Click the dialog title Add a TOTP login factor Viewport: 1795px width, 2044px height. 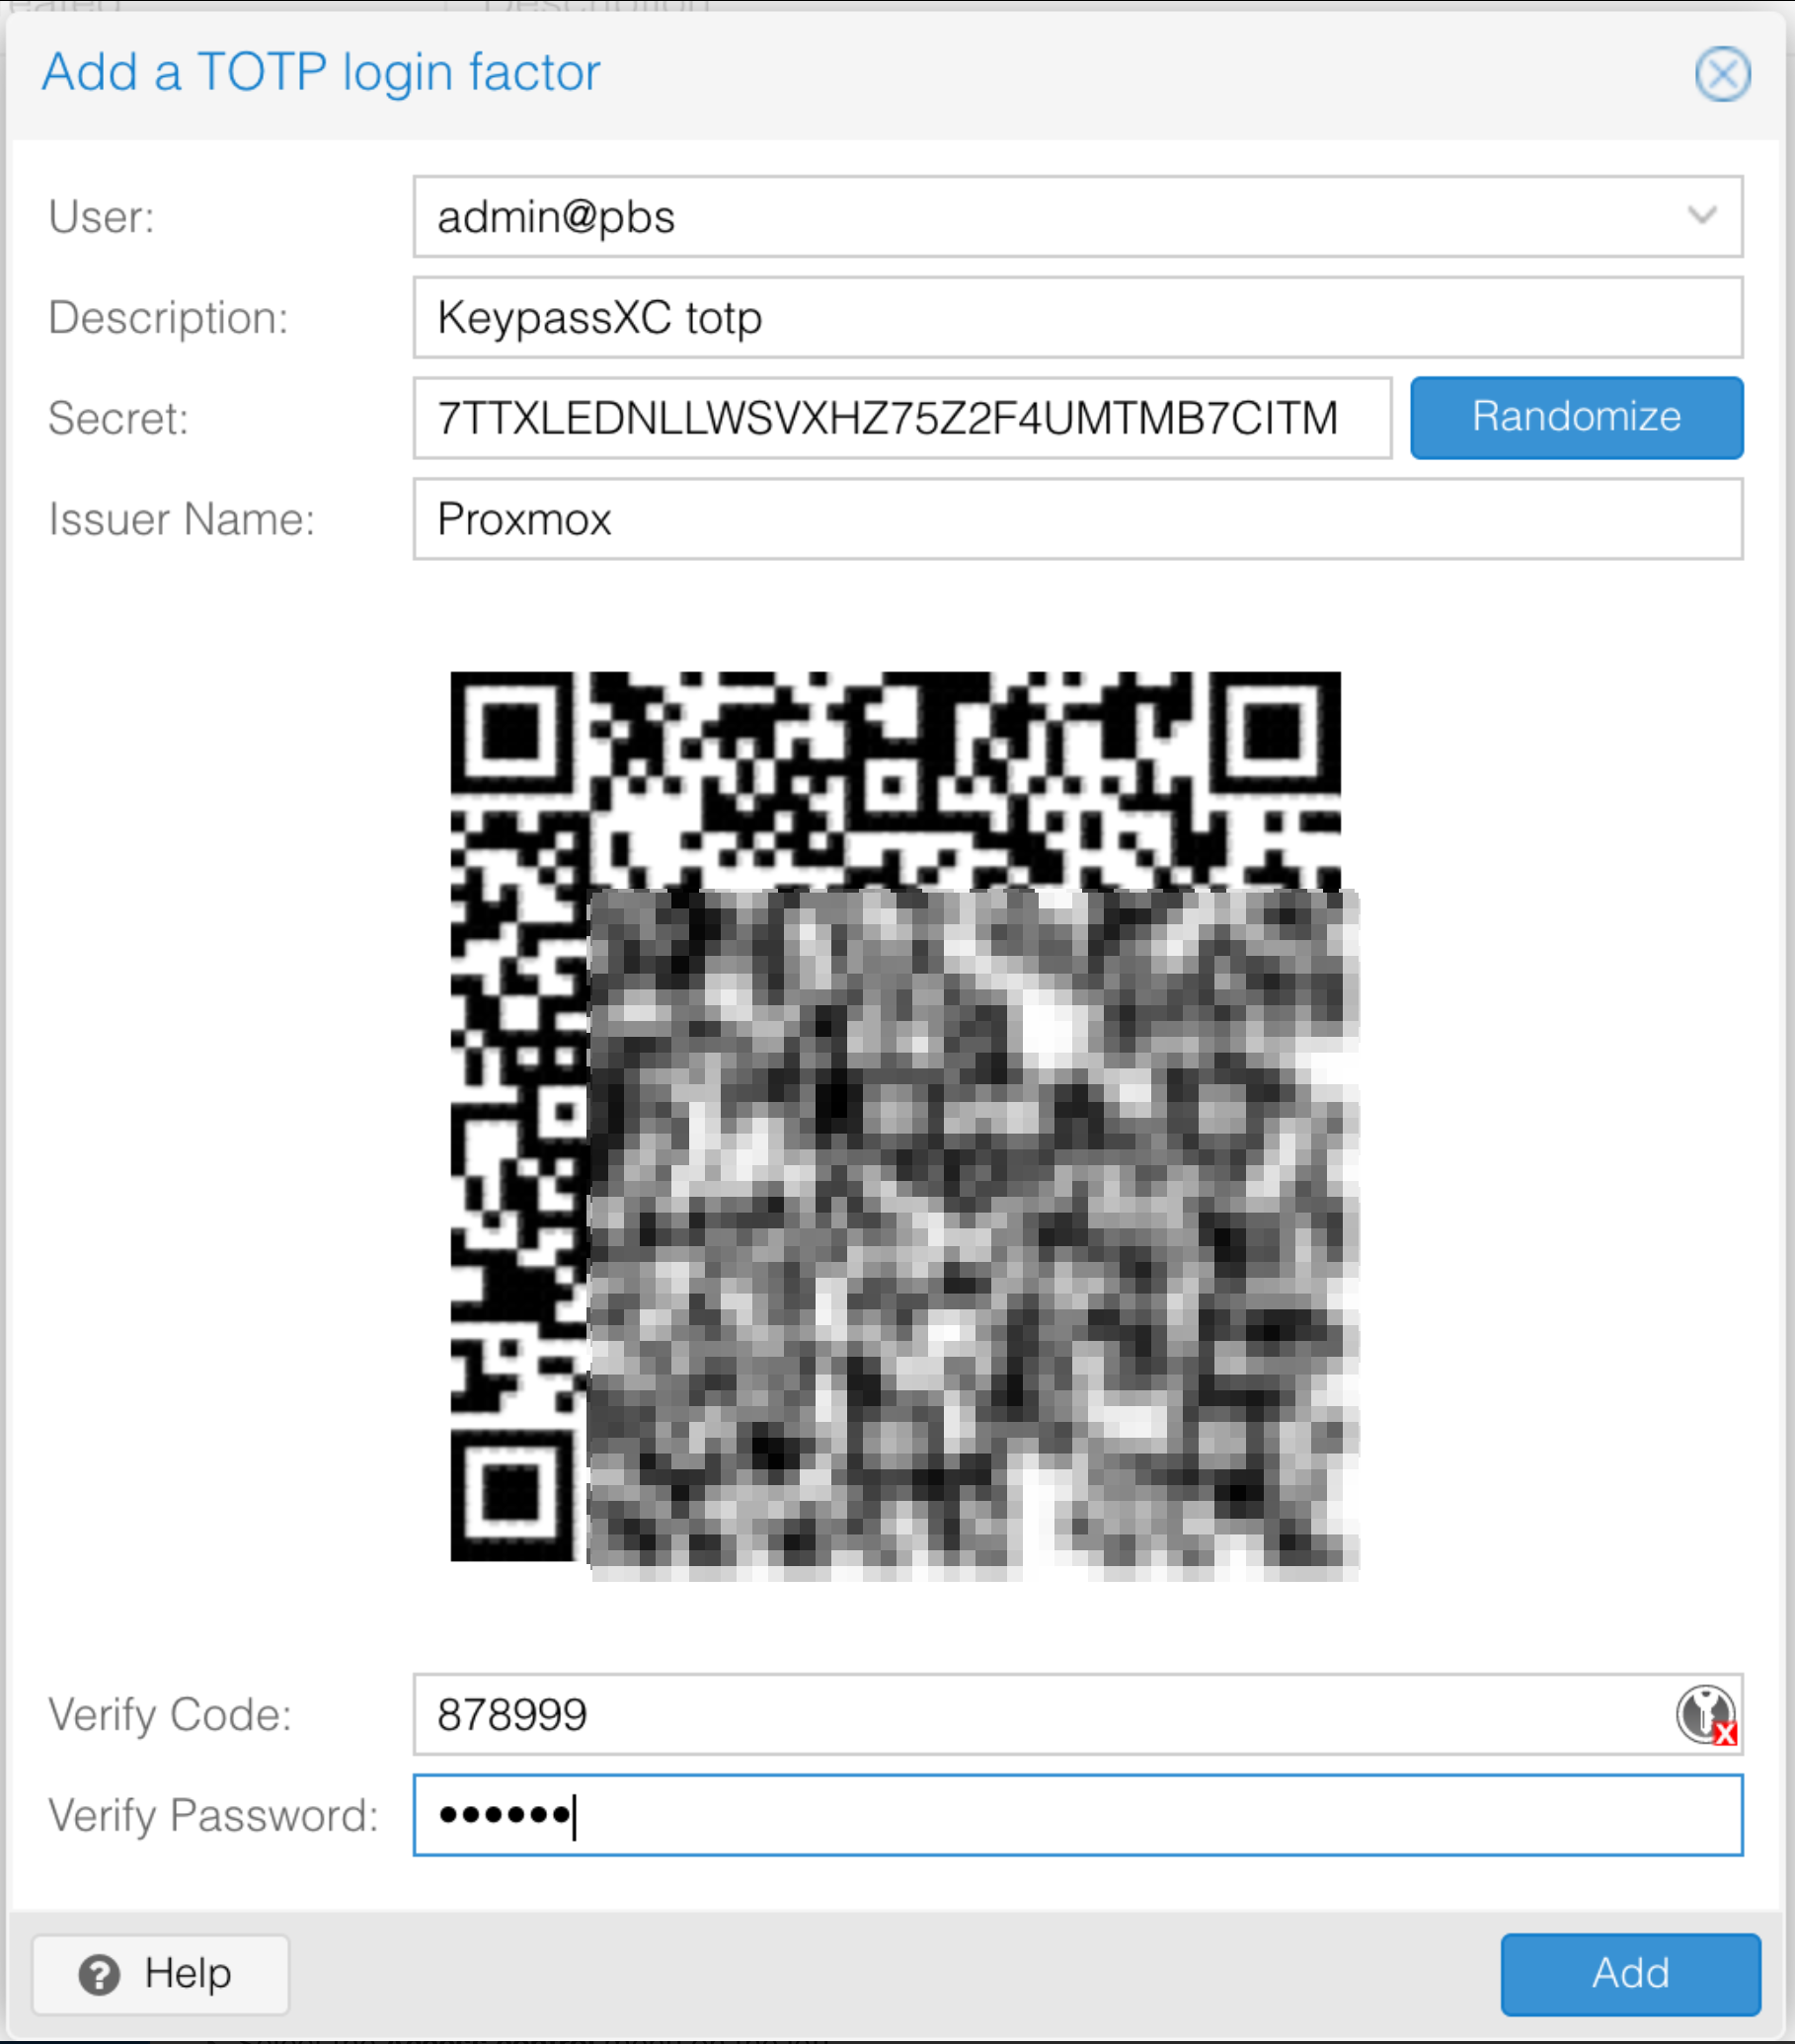click(x=321, y=73)
